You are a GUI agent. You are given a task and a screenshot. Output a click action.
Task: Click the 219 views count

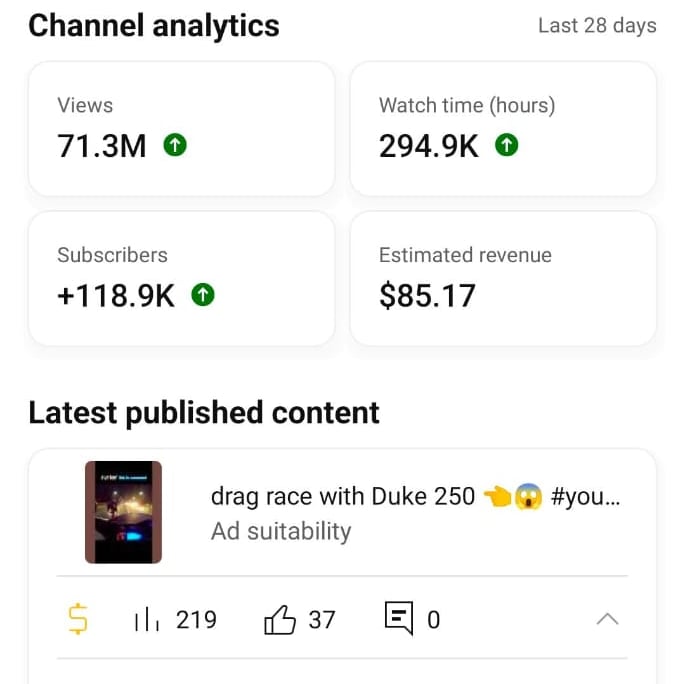[196, 620]
